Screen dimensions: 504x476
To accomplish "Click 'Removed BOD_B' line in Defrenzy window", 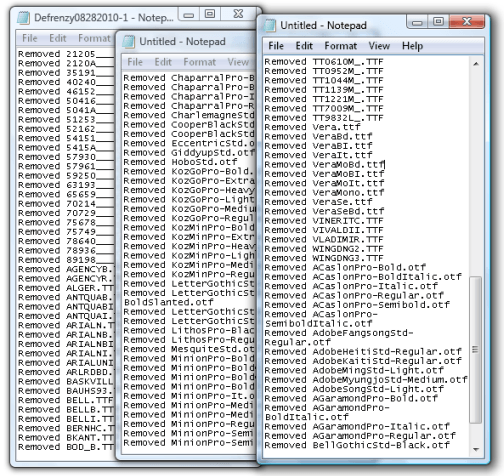I will [66, 447].
